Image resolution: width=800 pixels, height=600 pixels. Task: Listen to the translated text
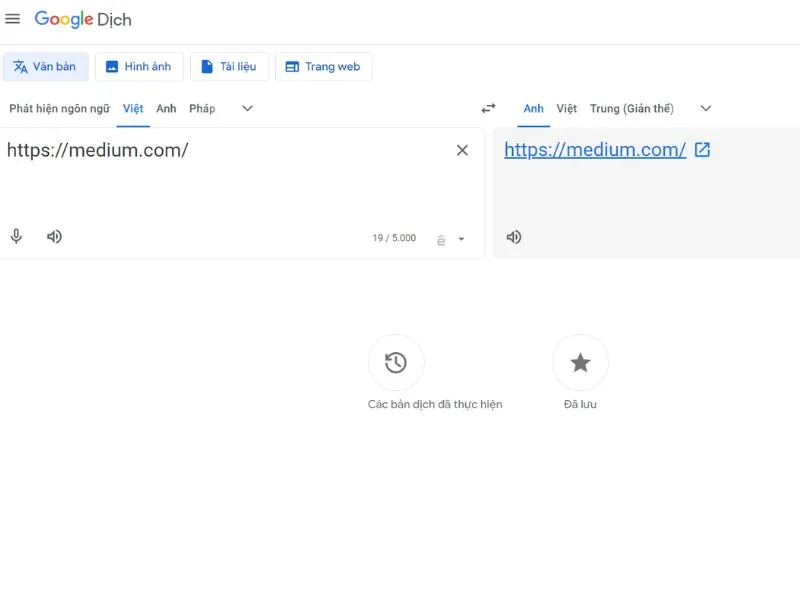pyautogui.click(x=514, y=237)
